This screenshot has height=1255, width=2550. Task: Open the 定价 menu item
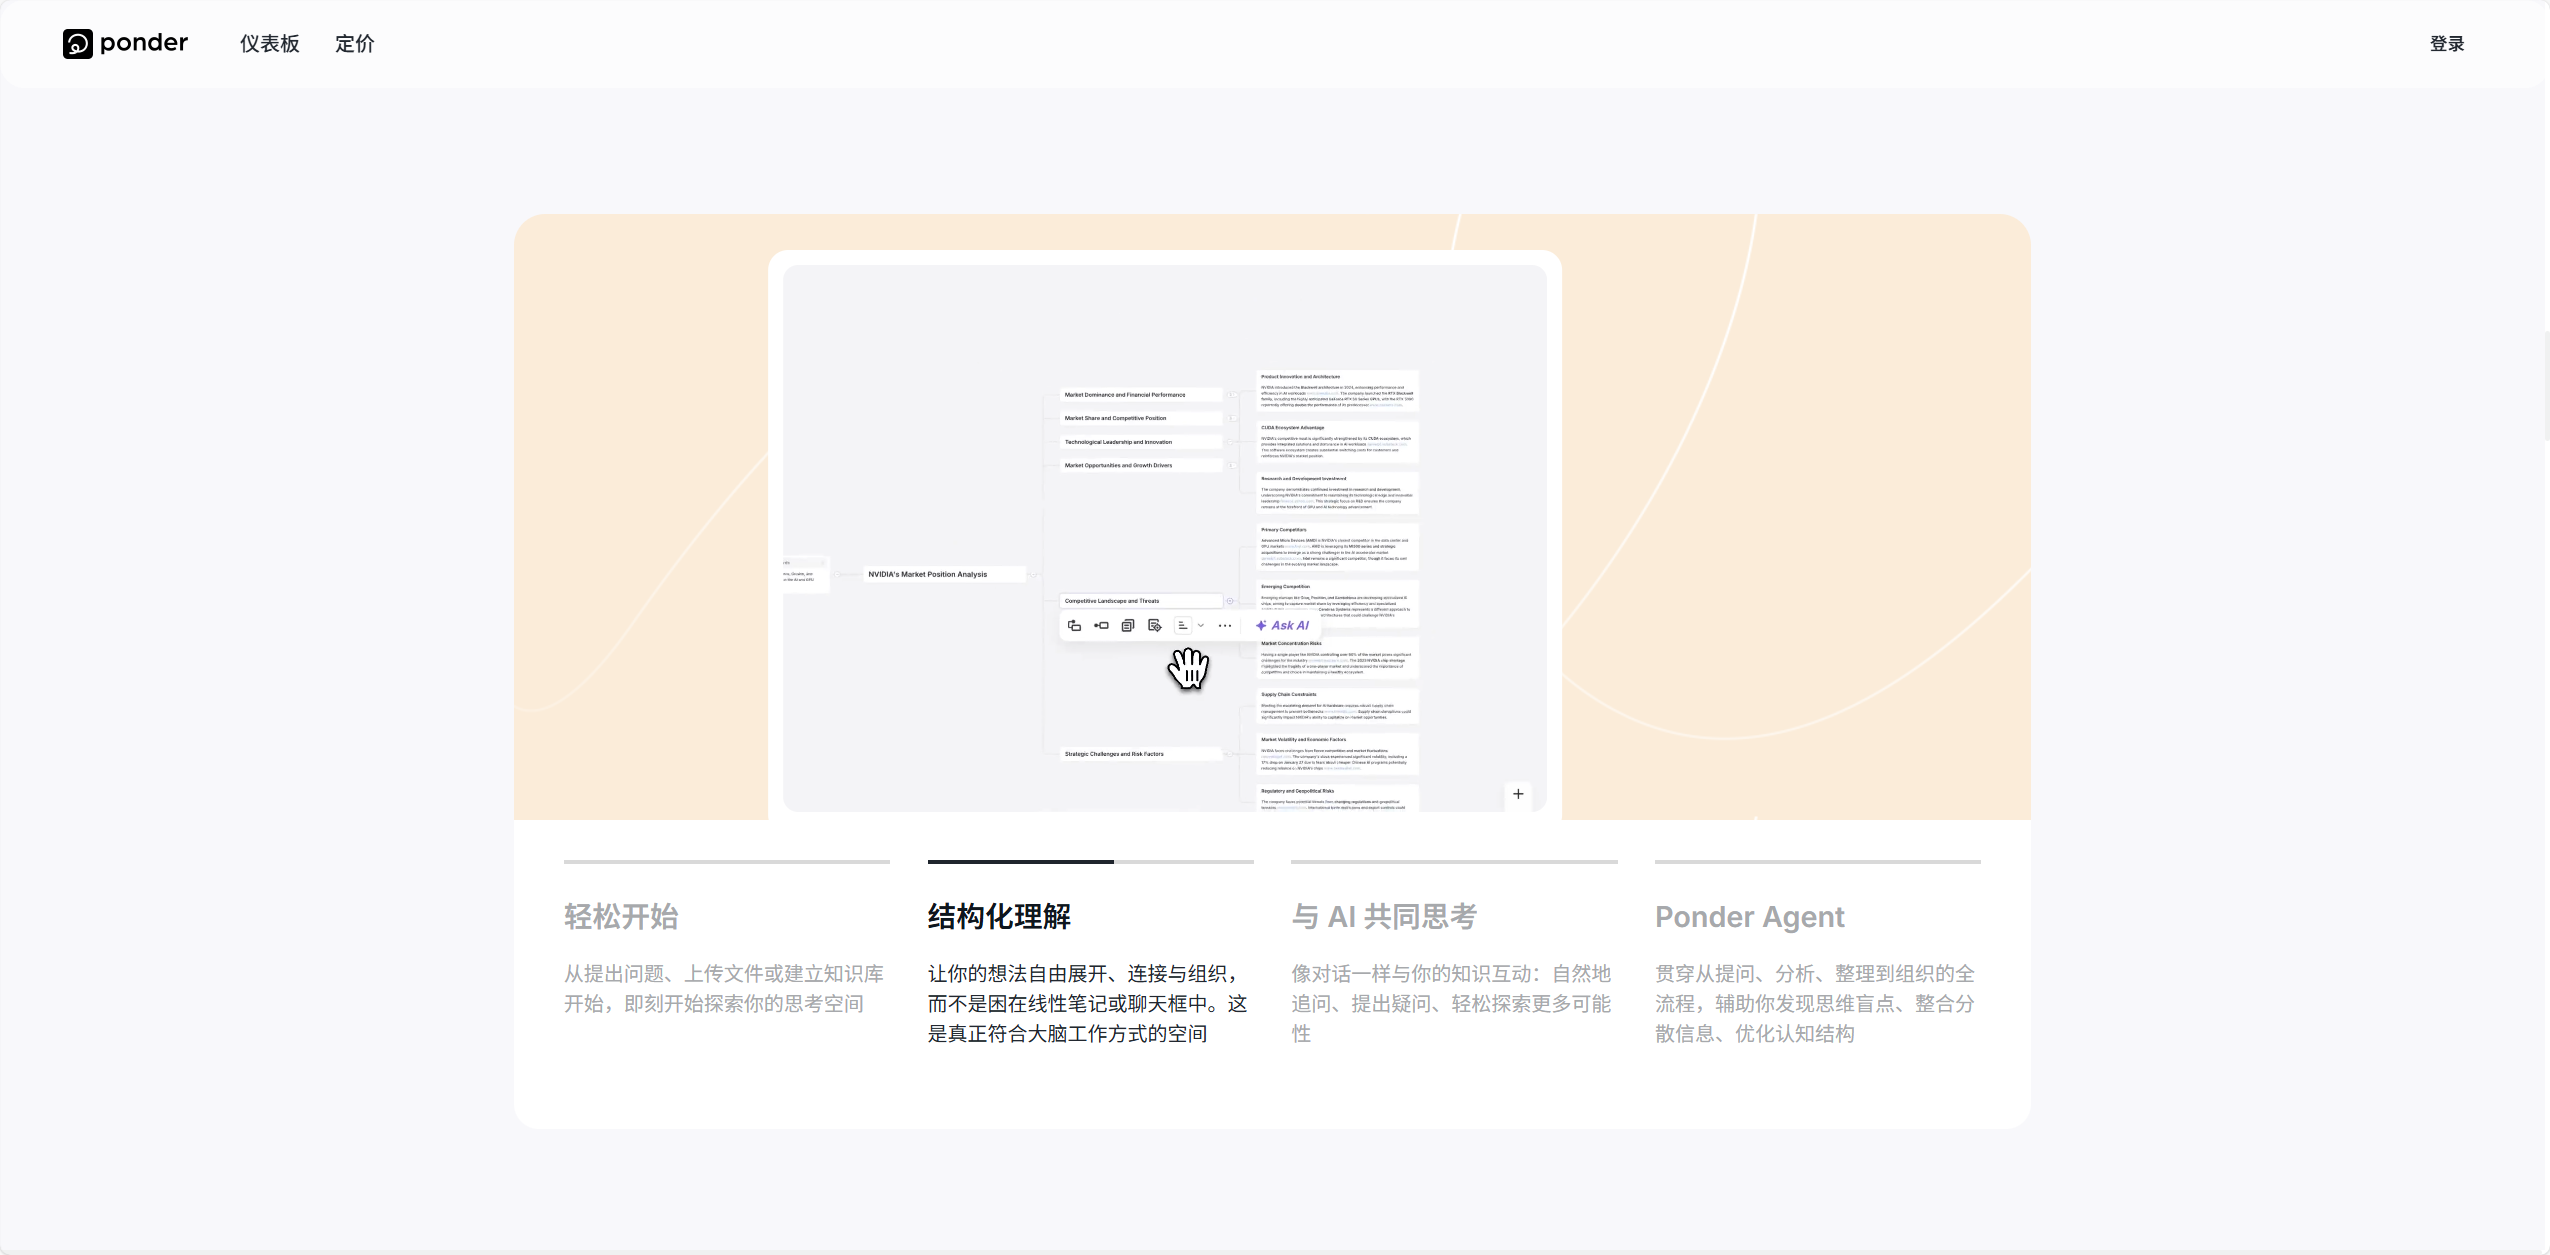pyautogui.click(x=355, y=44)
